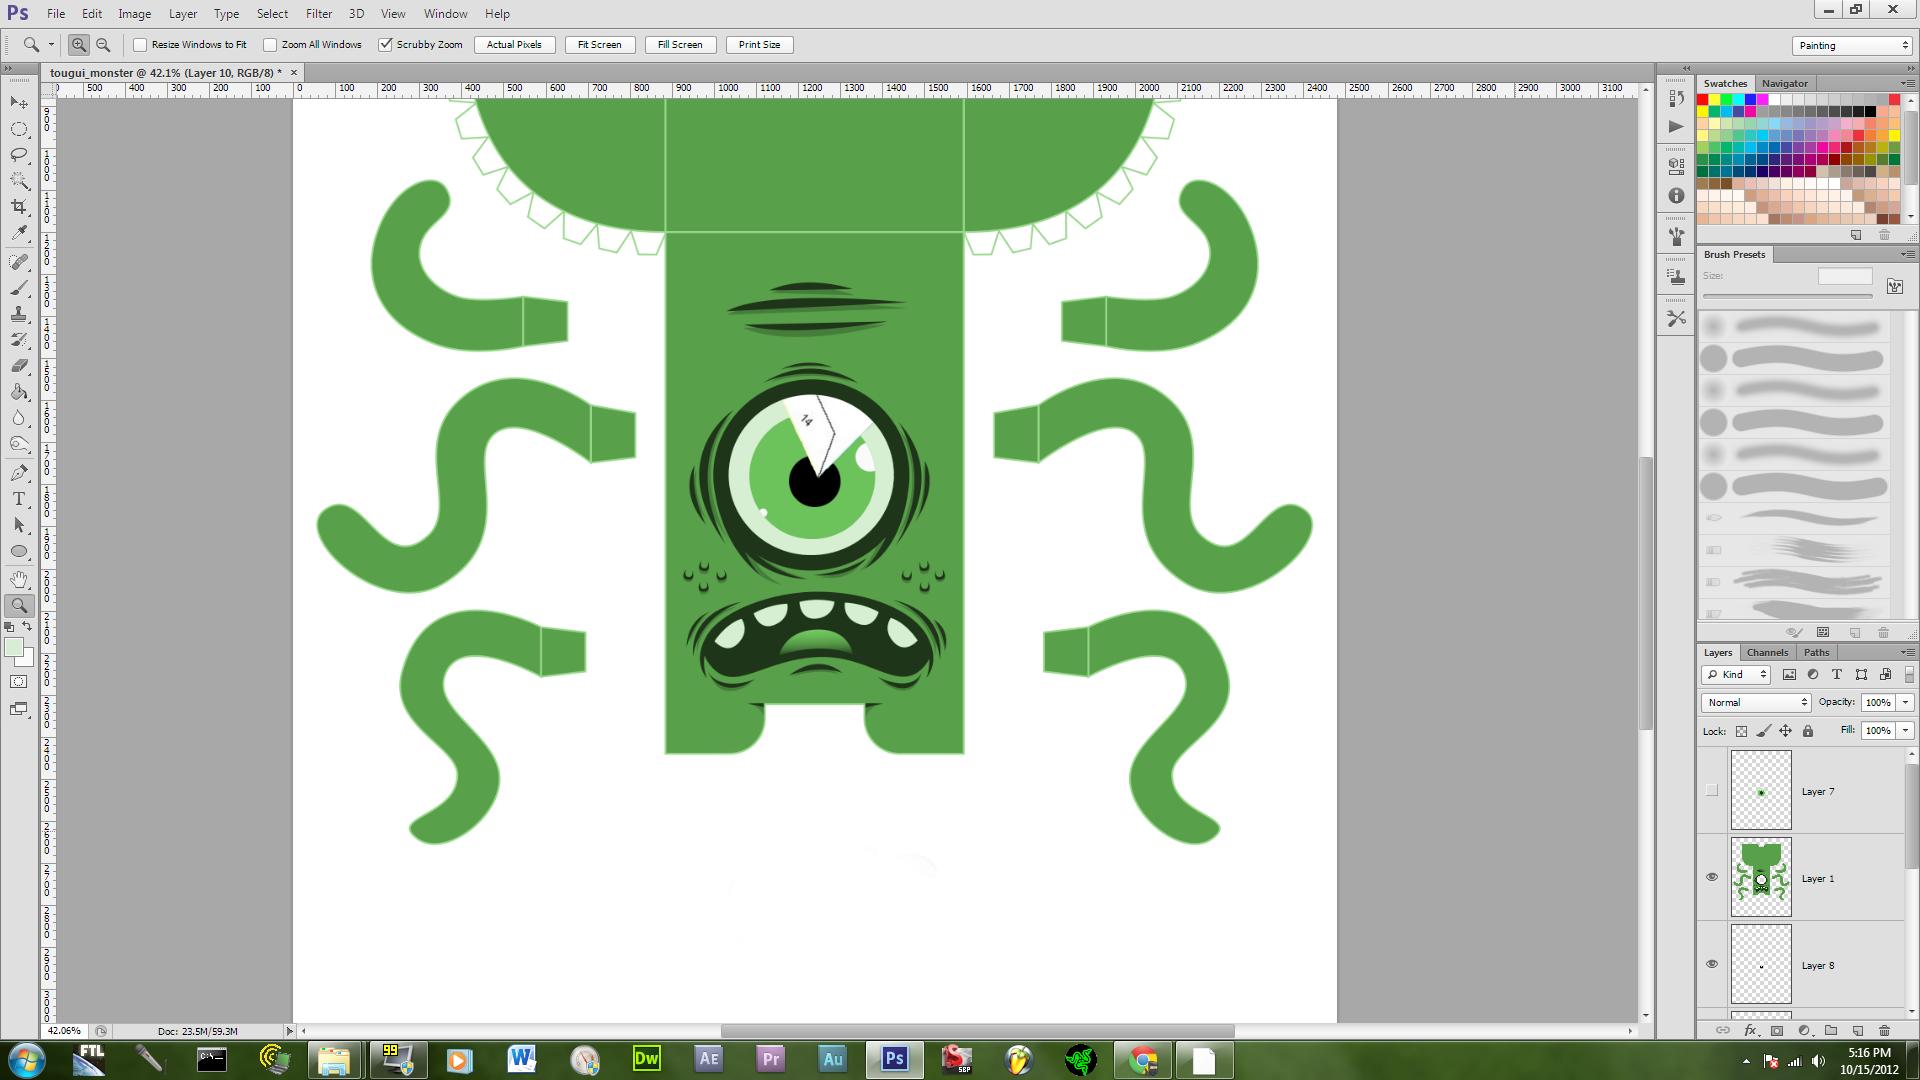Open the Fill slider dropdown arrow
The height and width of the screenshot is (1080, 1920).
tap(1905, 731)
